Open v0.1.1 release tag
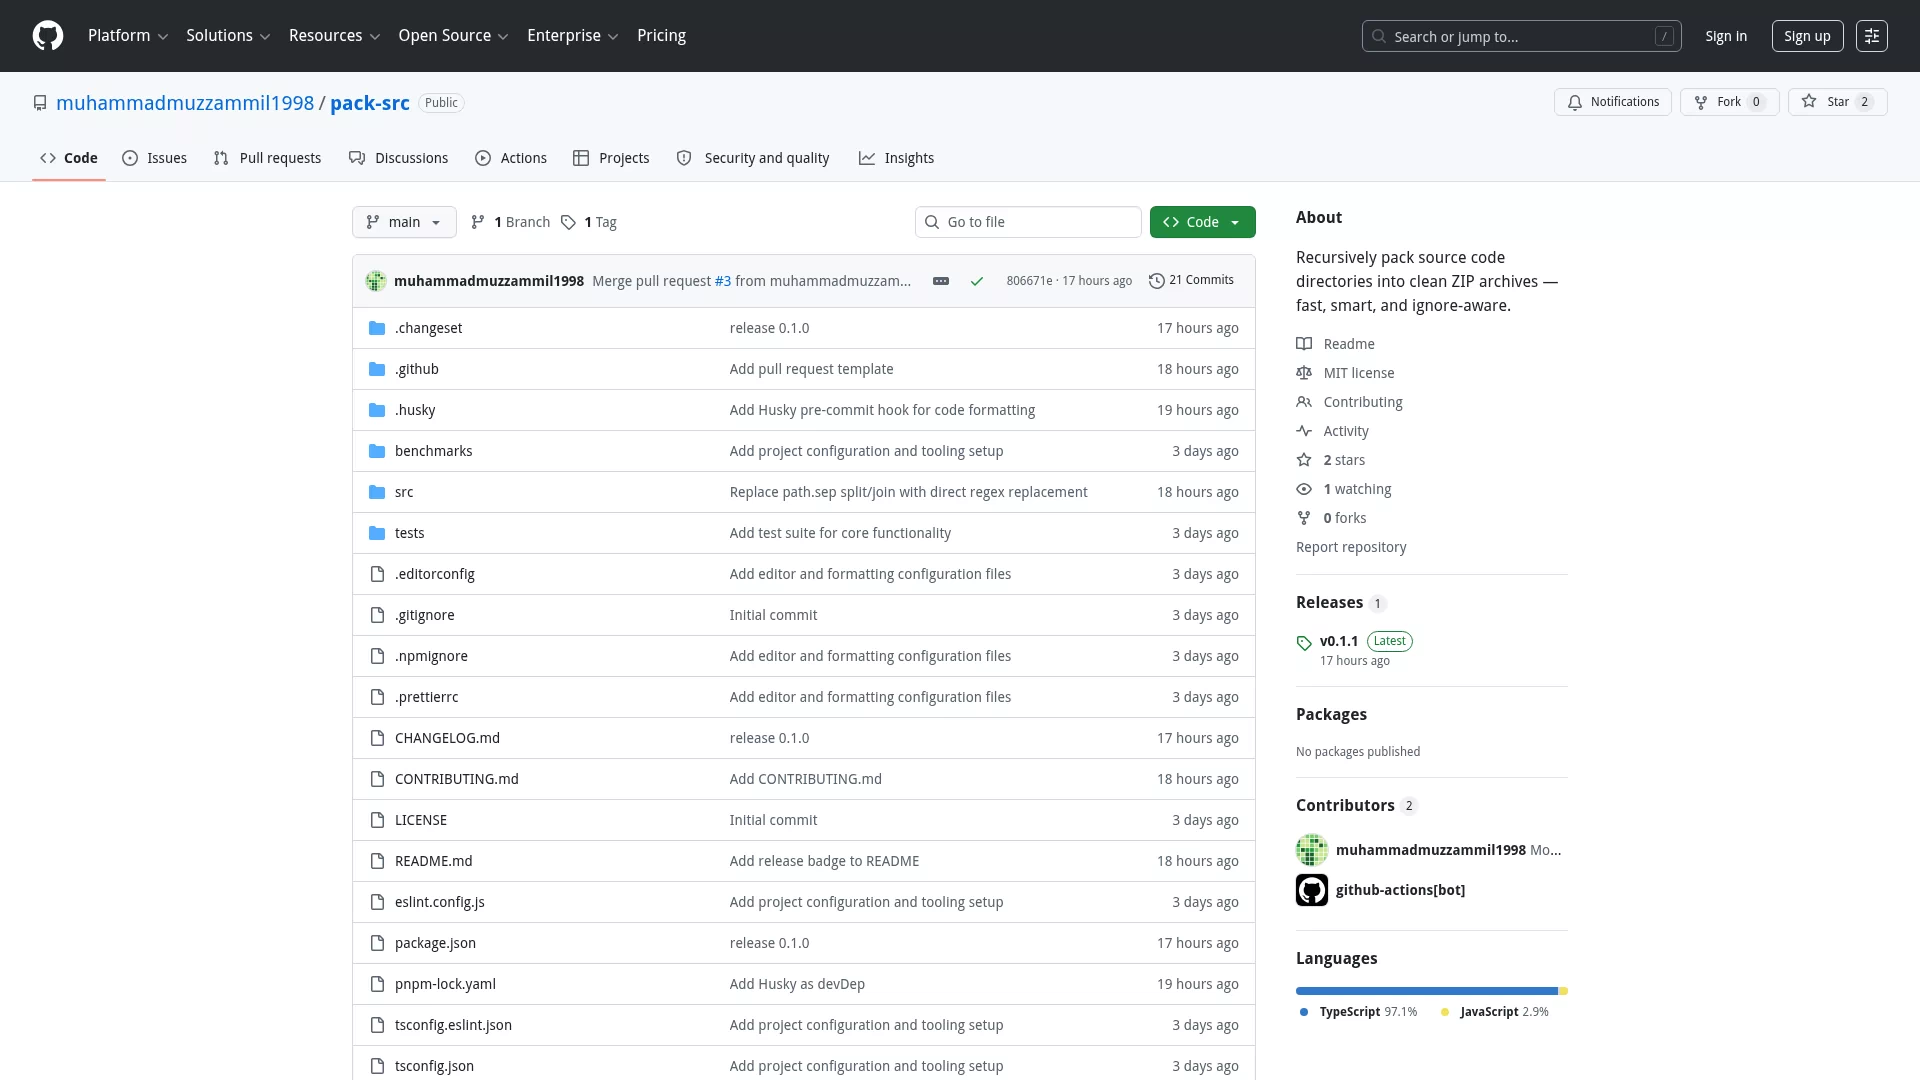1920x1080 pixels. click(x=1339, y=641)
